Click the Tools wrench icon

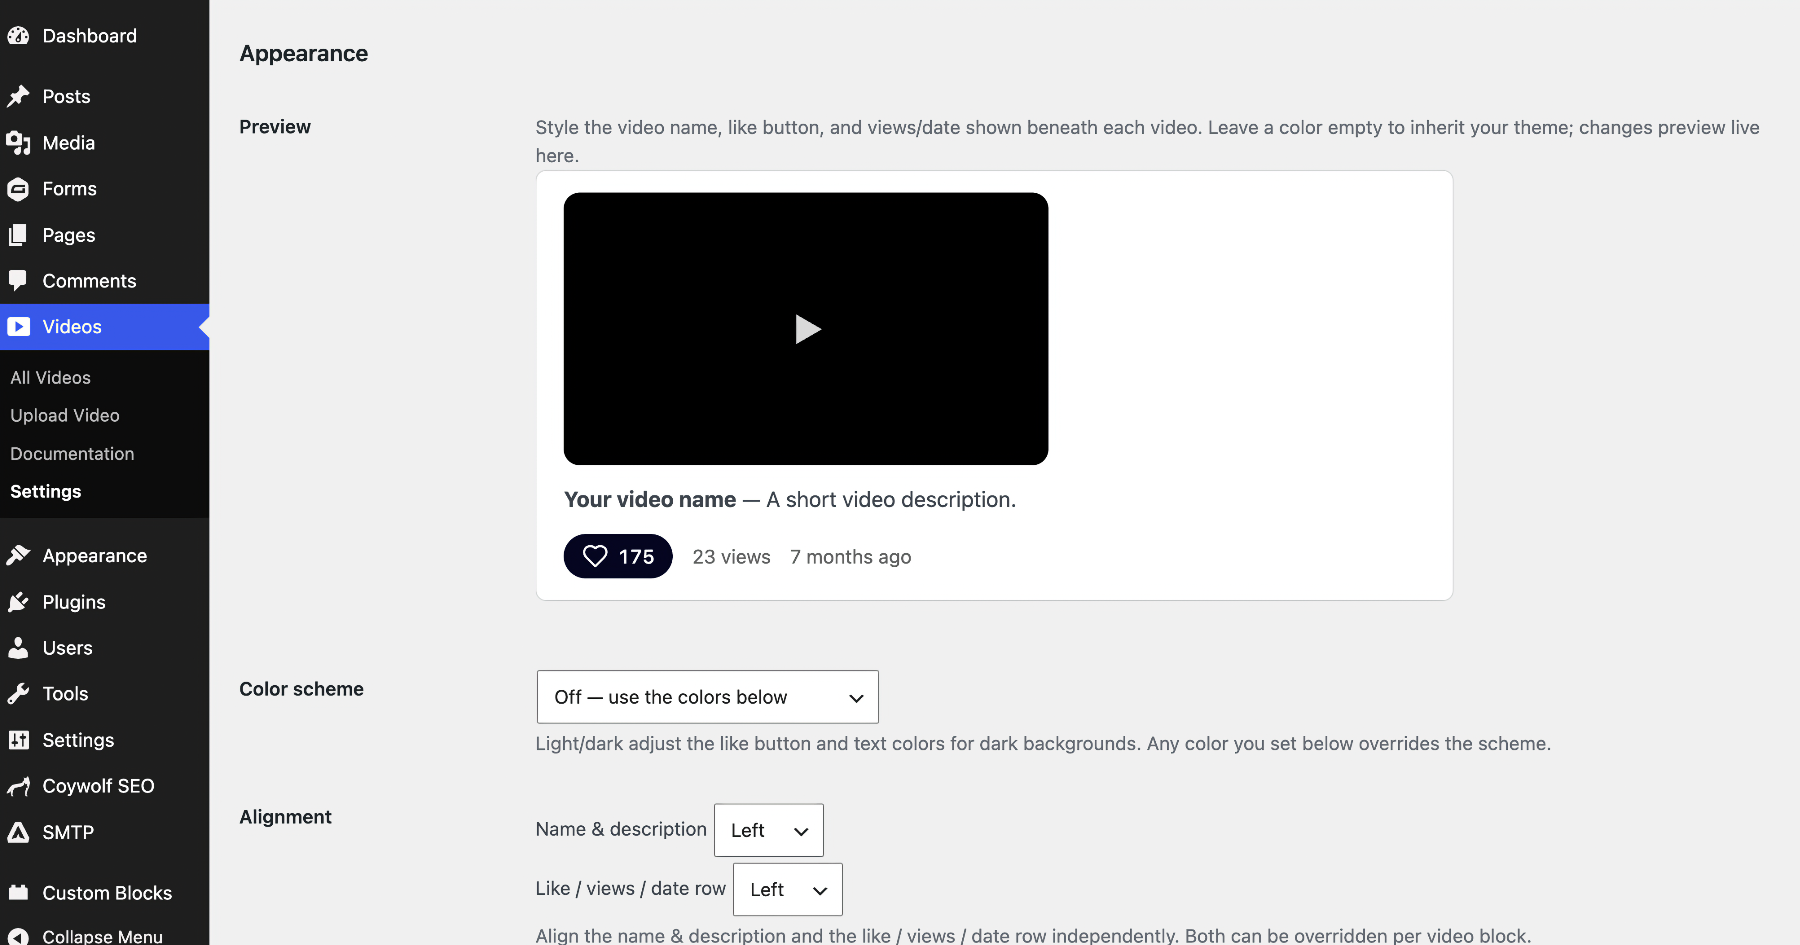(18, 694)
